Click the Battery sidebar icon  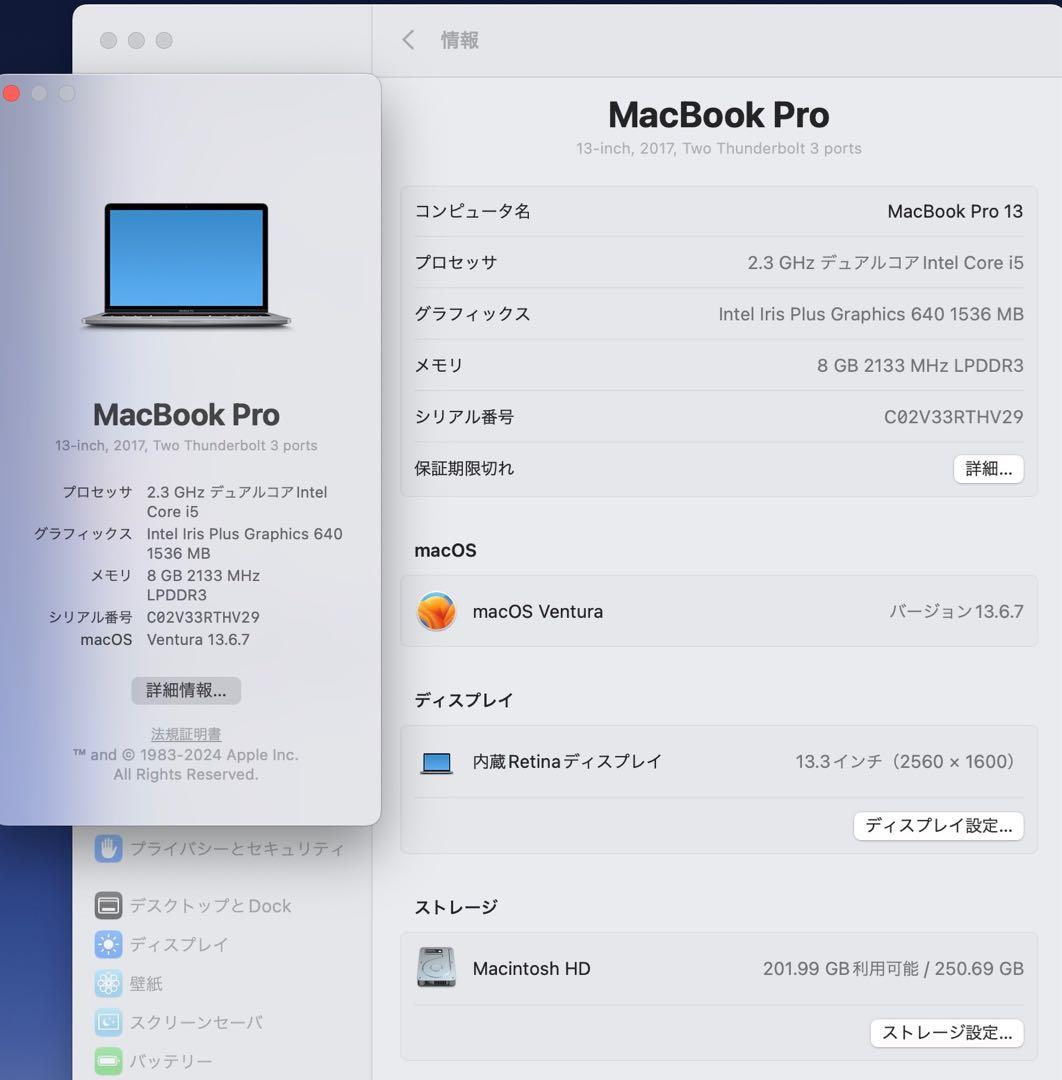point(107,1061)
